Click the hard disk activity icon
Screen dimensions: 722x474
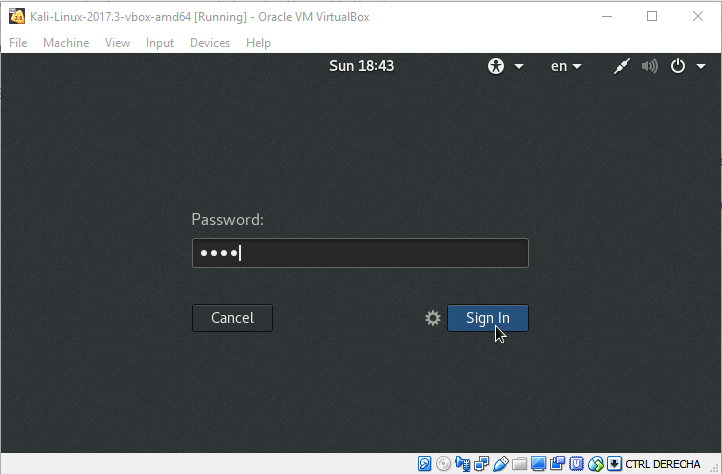[425, 464]
